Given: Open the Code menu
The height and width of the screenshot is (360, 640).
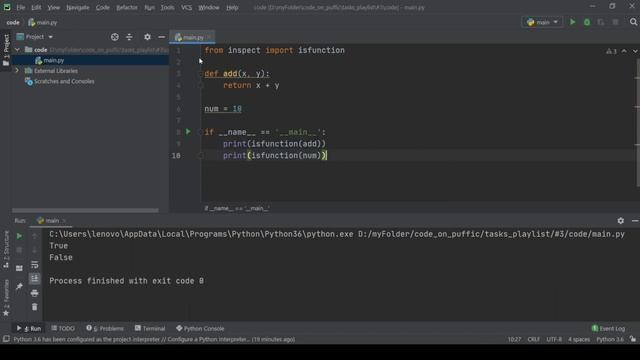Looking at the screenshot, I should [x=102, y=7].
